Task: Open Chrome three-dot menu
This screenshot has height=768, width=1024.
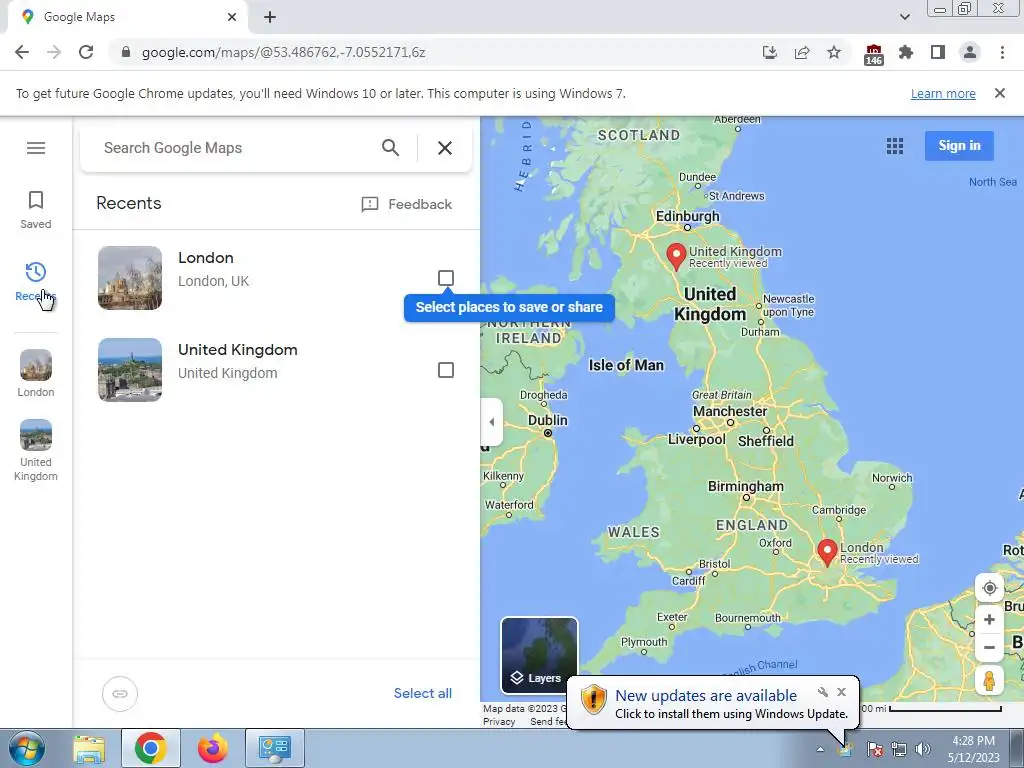Action: [1002, 52]
